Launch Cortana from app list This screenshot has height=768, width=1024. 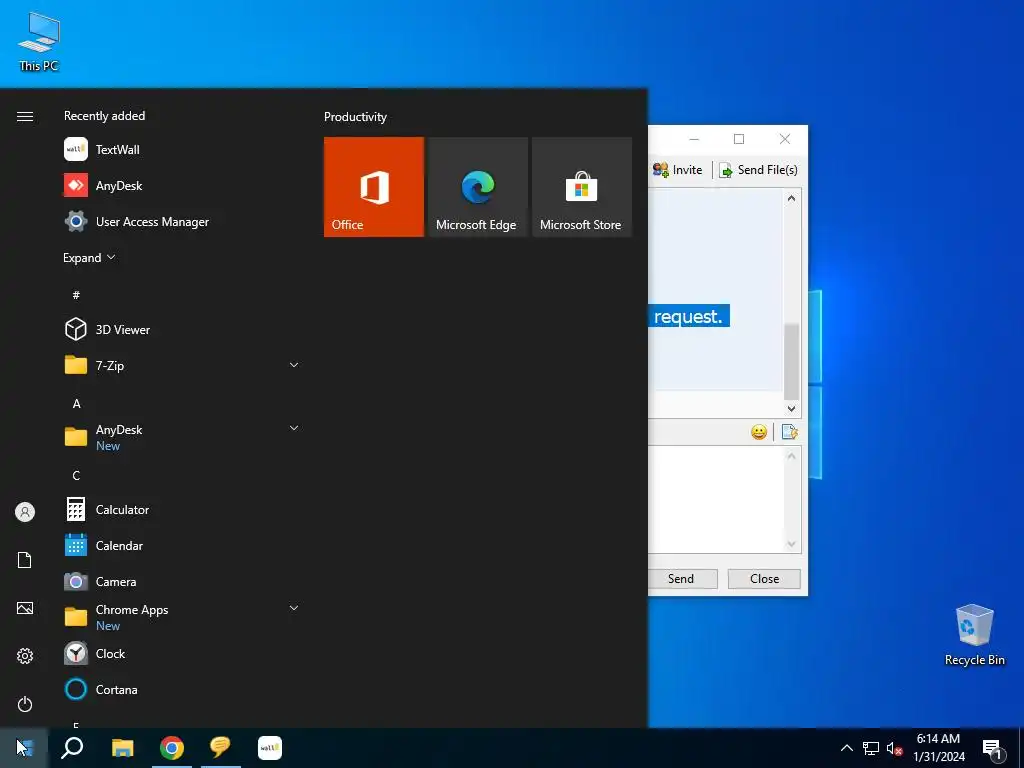pyautogui.click(x=183, y=689)
